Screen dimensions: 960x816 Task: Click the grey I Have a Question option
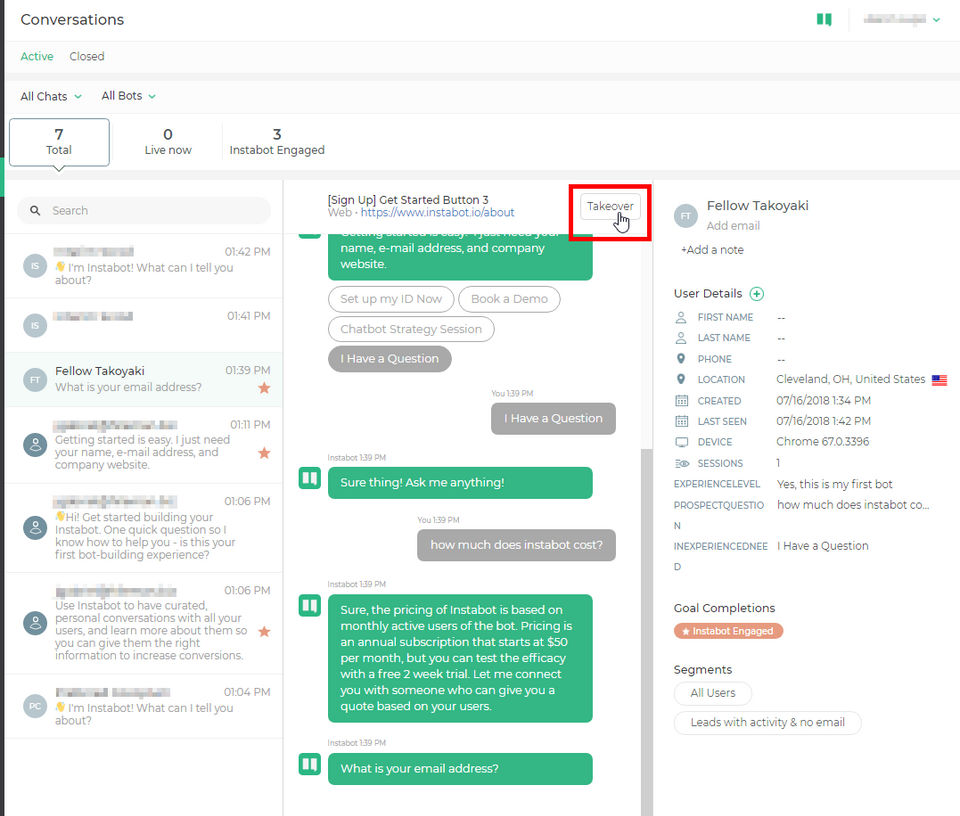tap(389, 359)
